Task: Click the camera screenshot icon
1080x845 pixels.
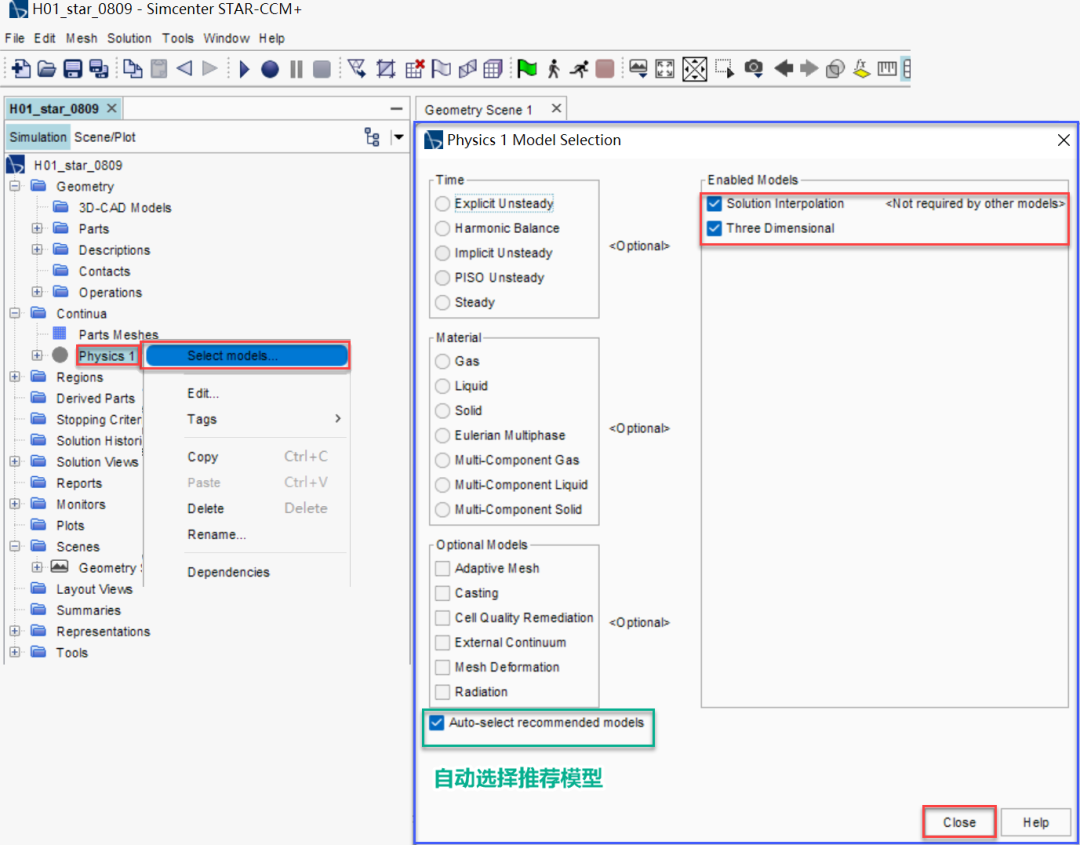Action: [754, 68]
